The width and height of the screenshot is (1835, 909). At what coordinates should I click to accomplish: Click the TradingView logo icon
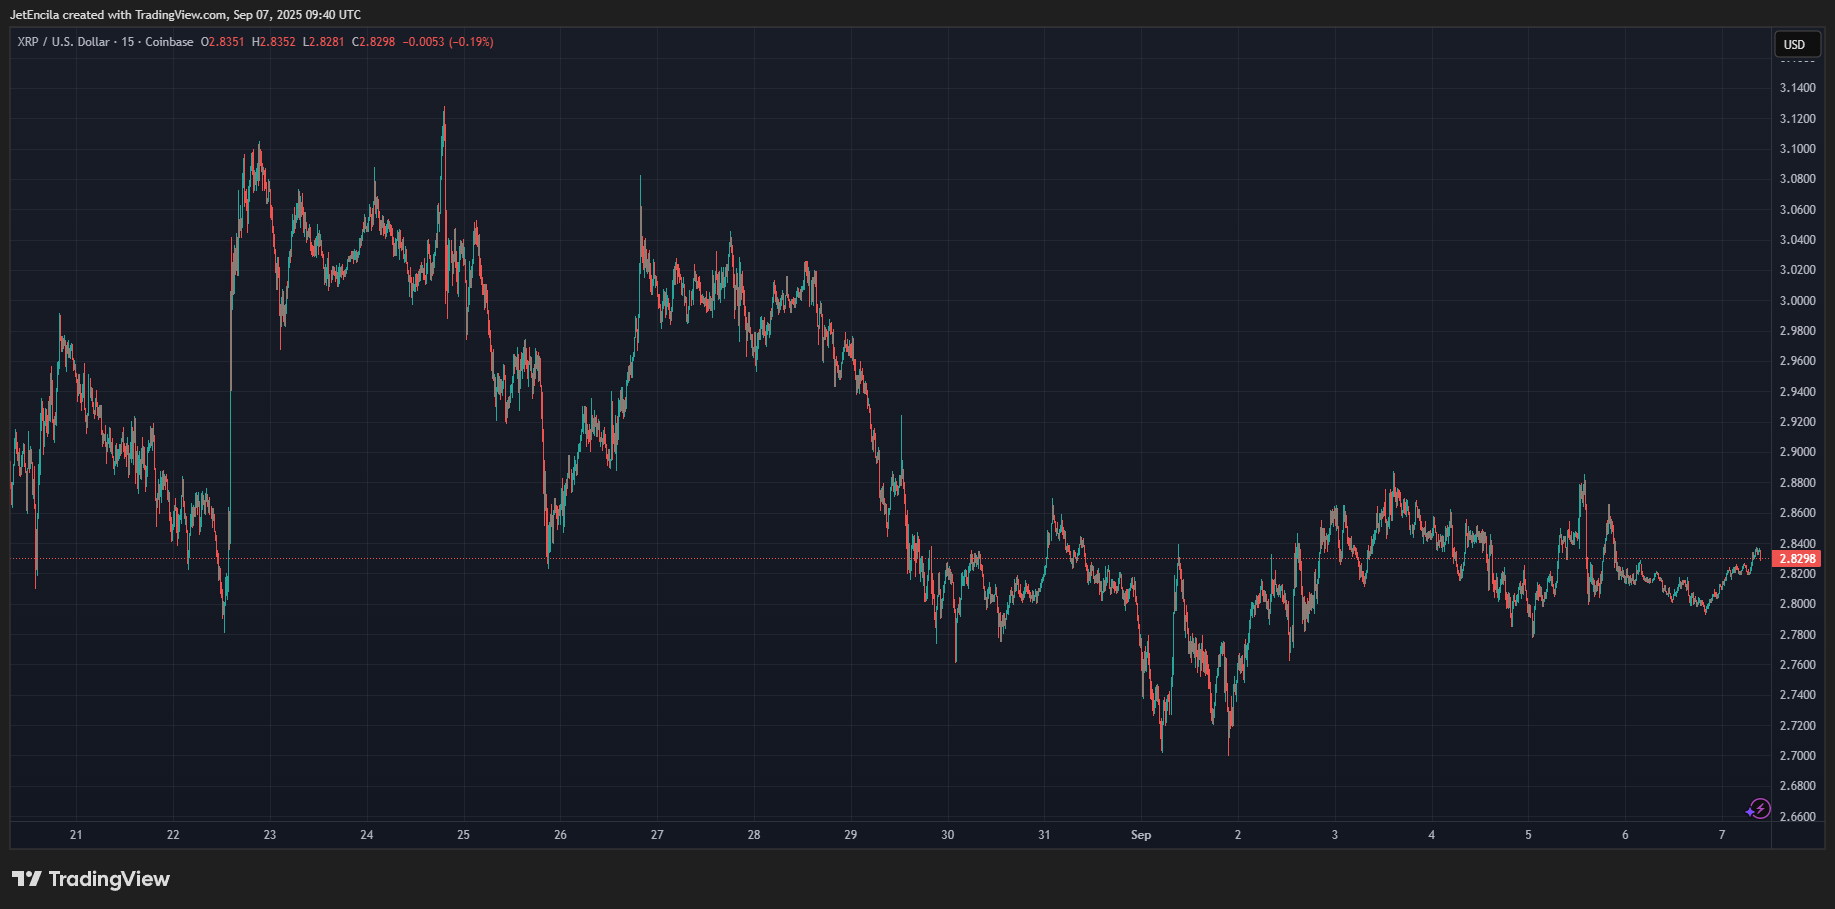pos(27,879)
